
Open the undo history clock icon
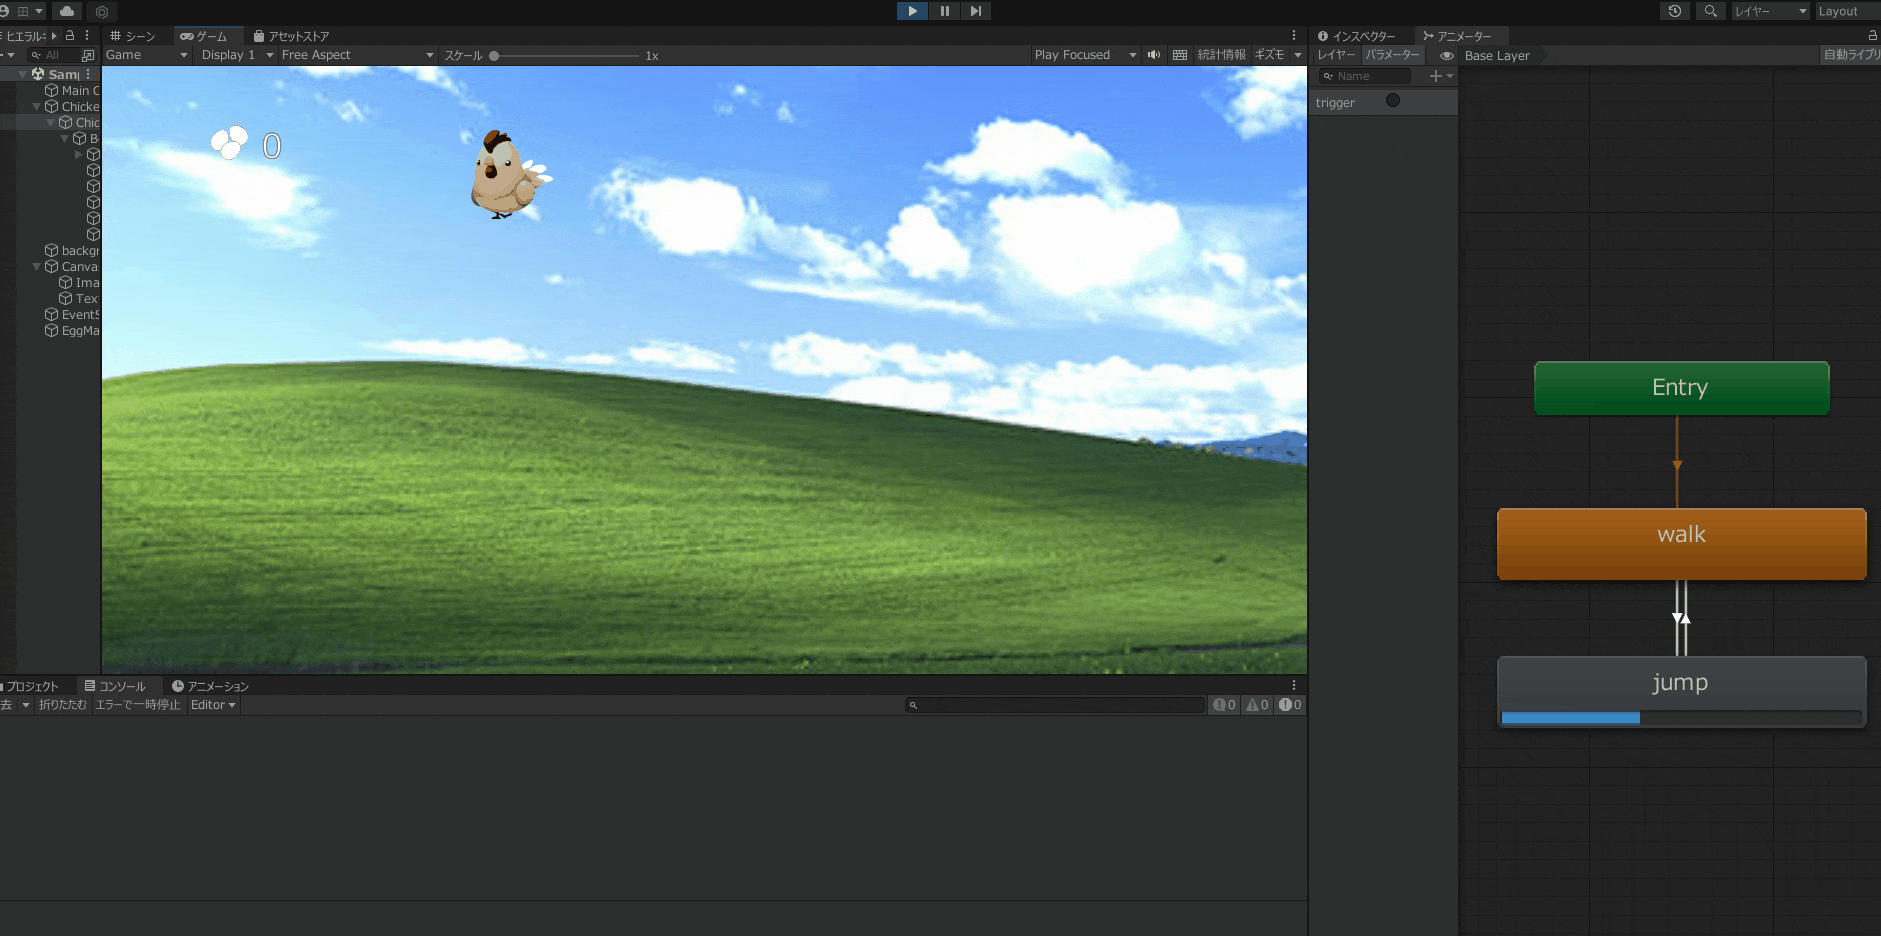(x=1675, y=11)
